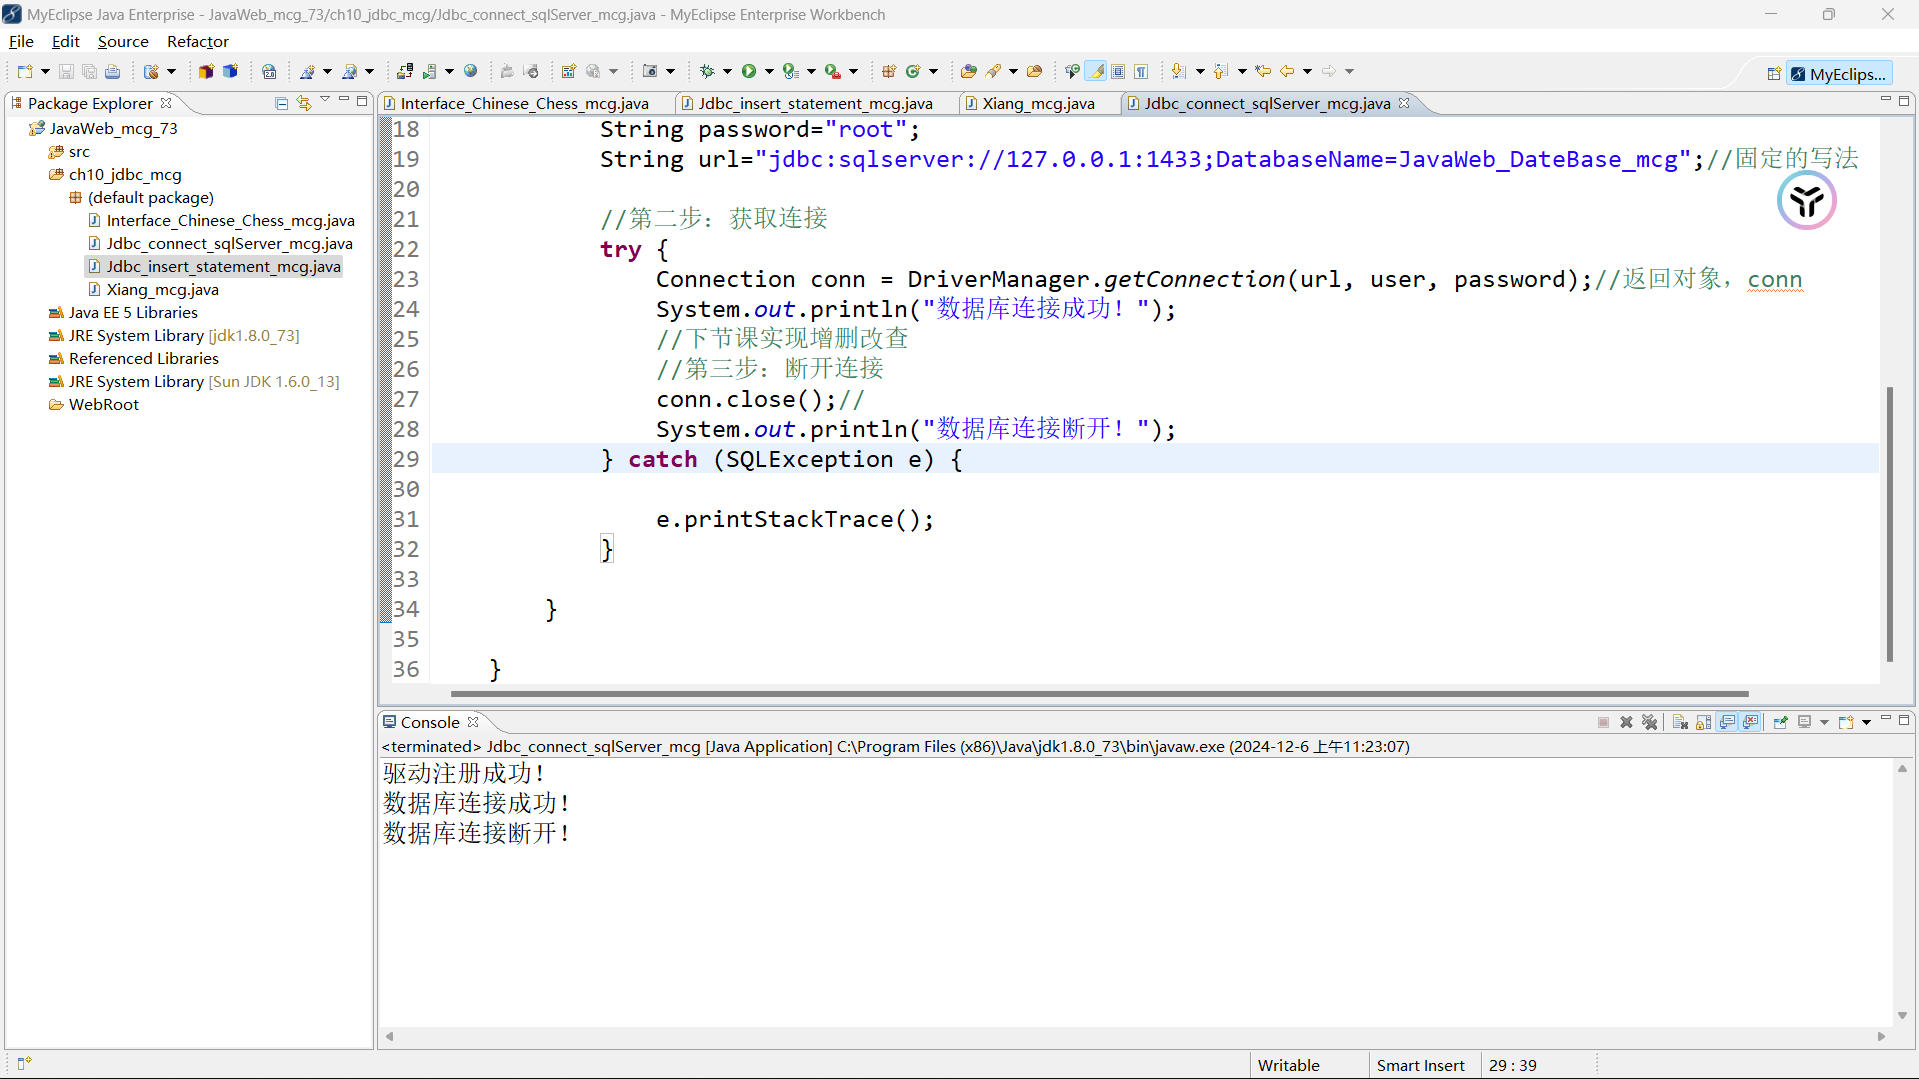Click the External Tools run icon

[x=832, y=71]
